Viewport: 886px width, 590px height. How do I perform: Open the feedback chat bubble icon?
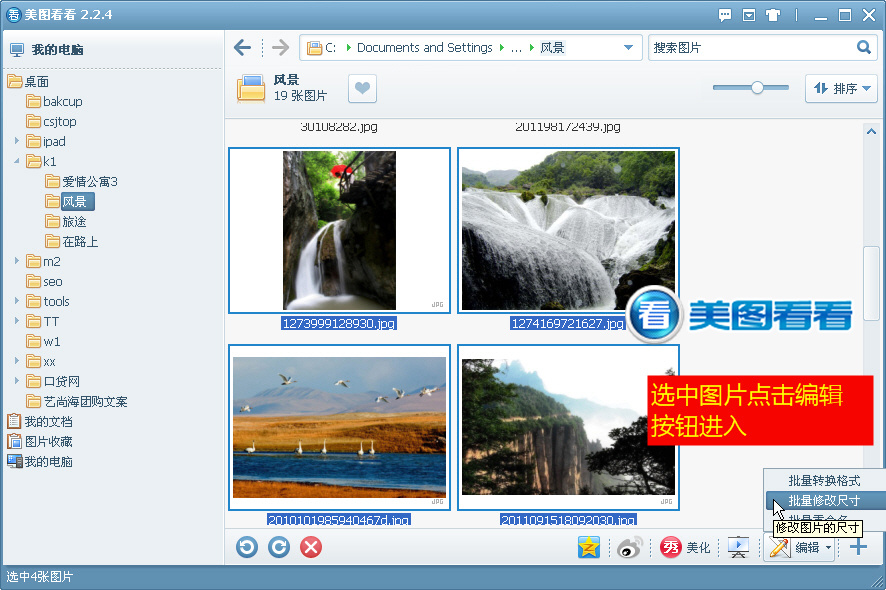(724, 15)
